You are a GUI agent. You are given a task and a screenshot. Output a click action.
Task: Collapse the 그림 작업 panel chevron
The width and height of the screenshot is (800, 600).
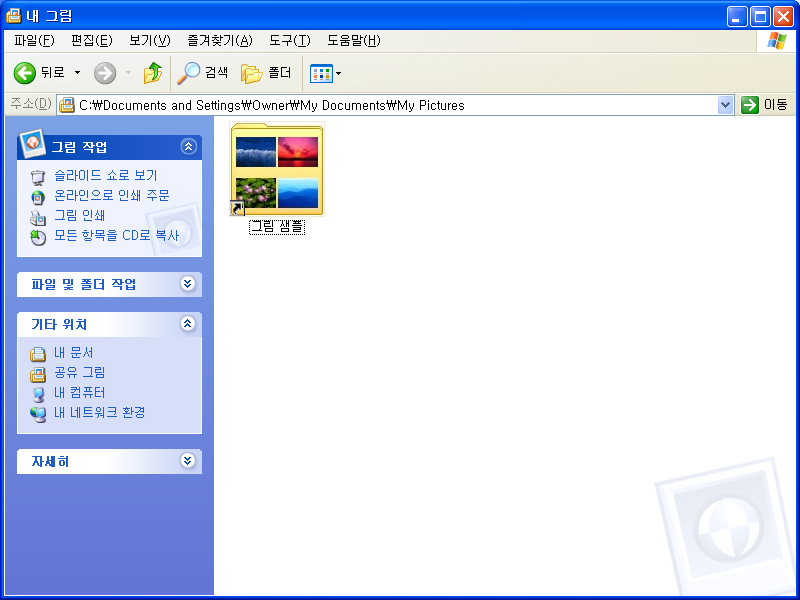188,146
